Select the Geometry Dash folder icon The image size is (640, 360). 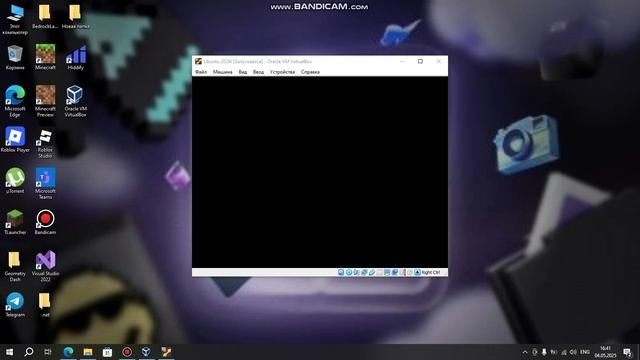15,266
